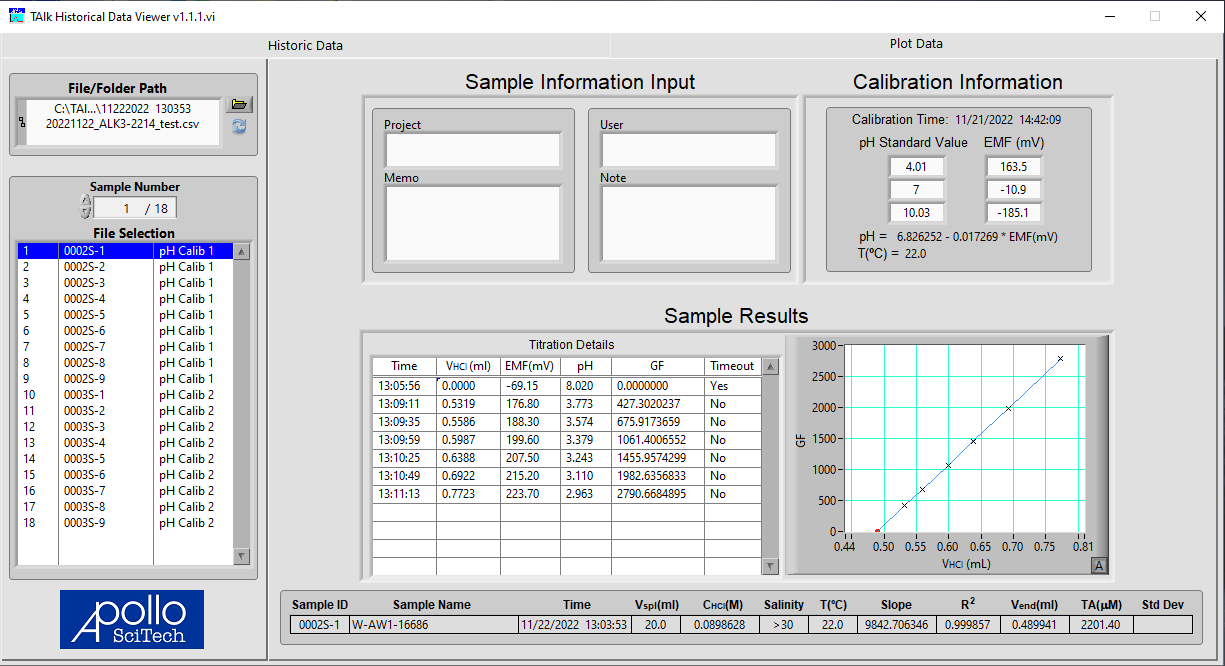Click inside the Memo text box
Screen dimensions: 1225x666
(472, 221)
